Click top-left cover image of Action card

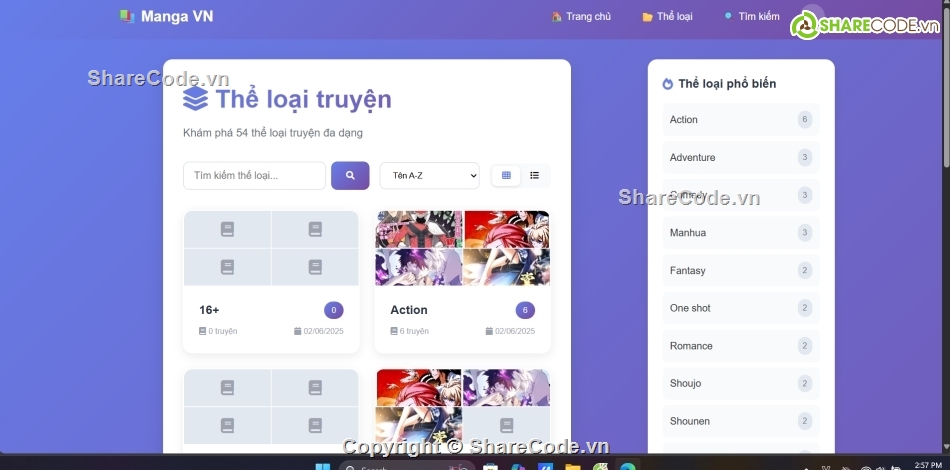pos(419,230)
